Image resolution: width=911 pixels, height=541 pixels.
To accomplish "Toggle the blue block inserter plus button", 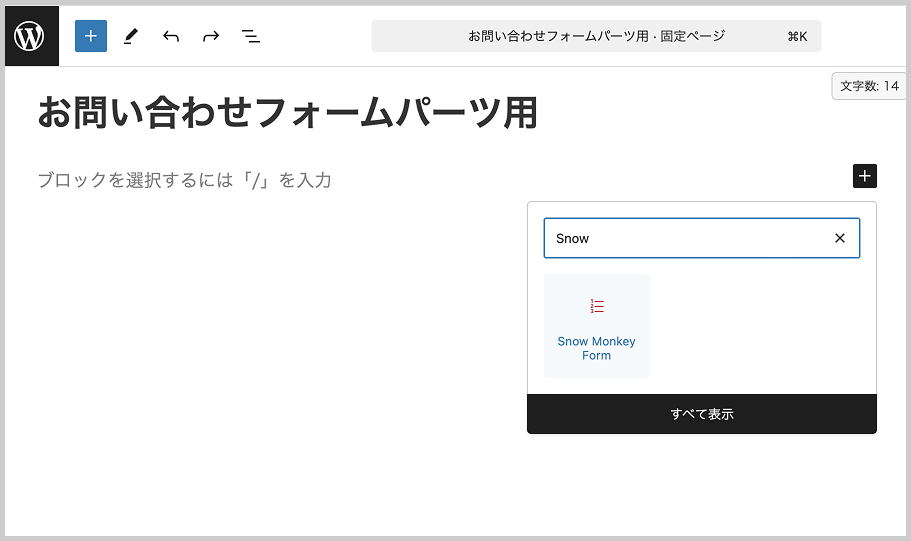I will pyautogui.click(x=91, y=36).
